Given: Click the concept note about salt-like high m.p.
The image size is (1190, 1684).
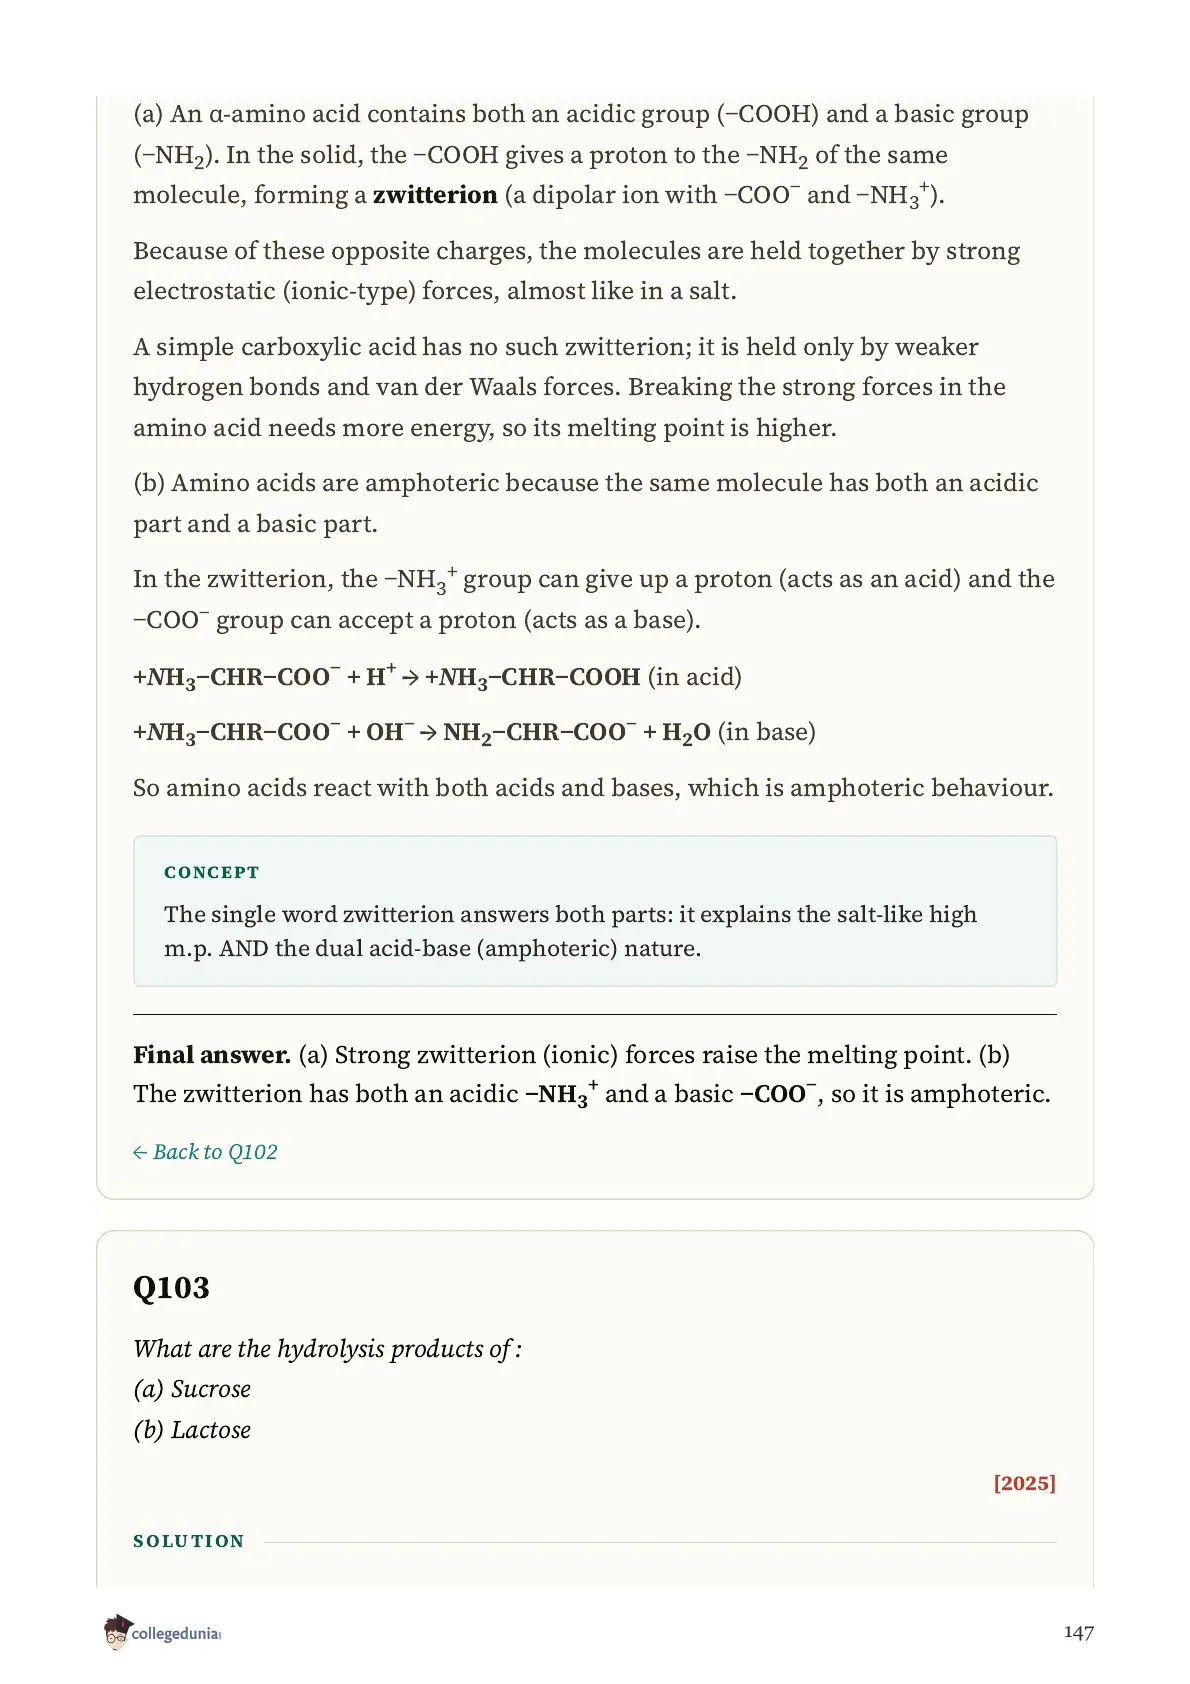Looking at the screenshot, I should [570, 931].
